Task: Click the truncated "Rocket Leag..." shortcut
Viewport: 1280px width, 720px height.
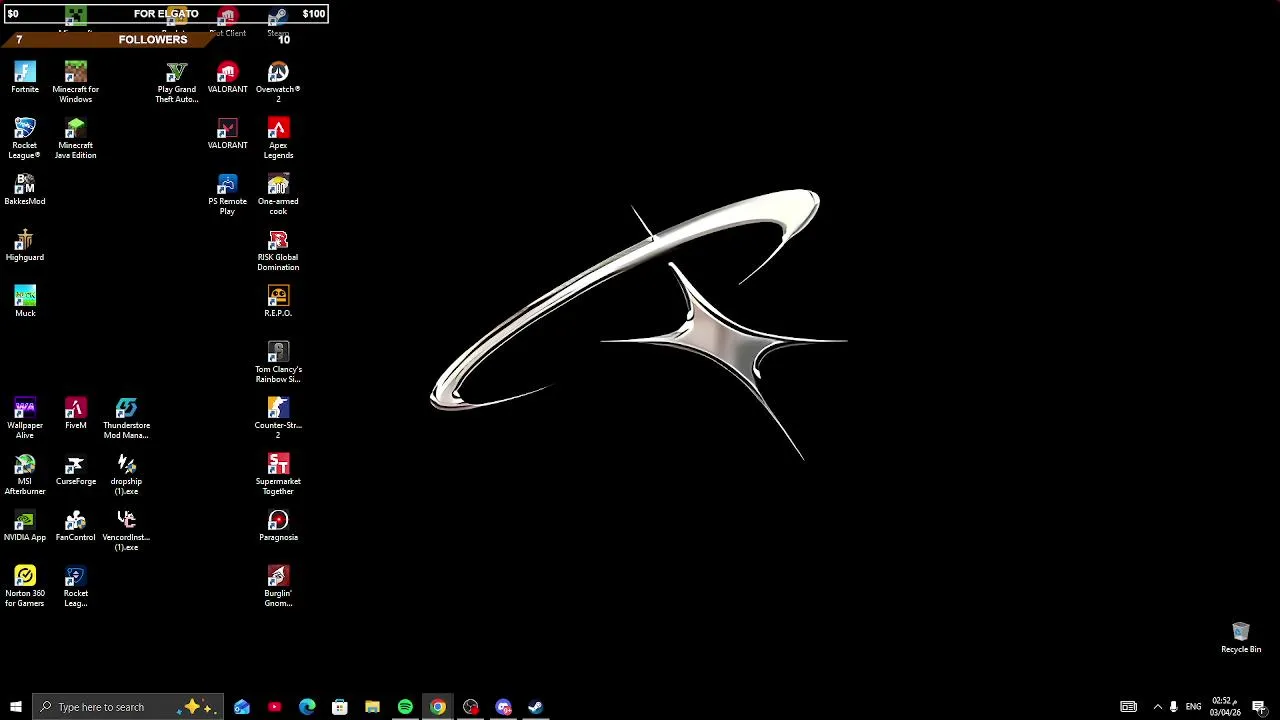Action: pos(75,587)
